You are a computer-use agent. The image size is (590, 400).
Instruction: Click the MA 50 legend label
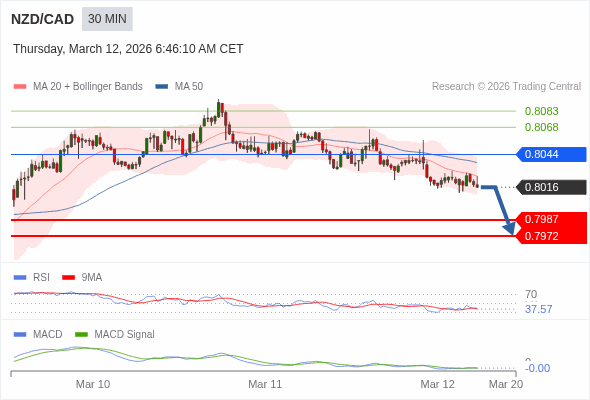(189, 87)
